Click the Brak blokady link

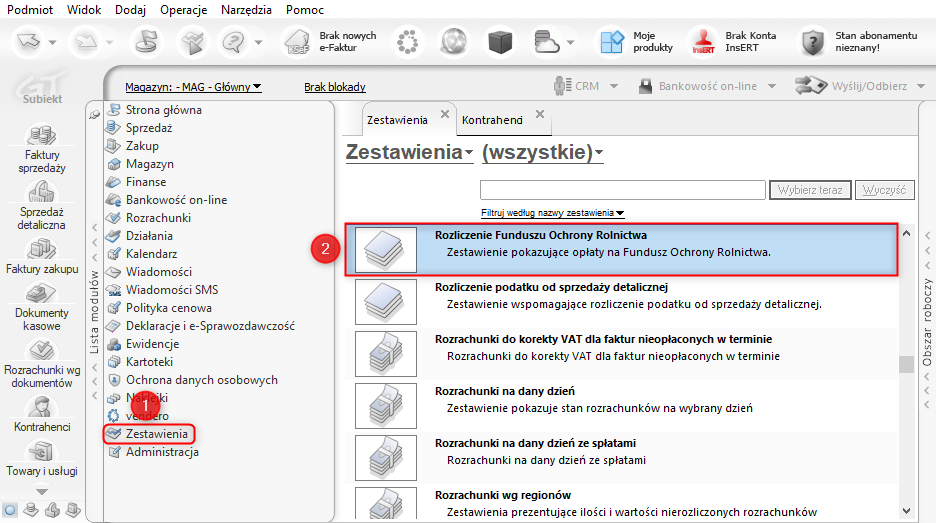tap(335, 87)
